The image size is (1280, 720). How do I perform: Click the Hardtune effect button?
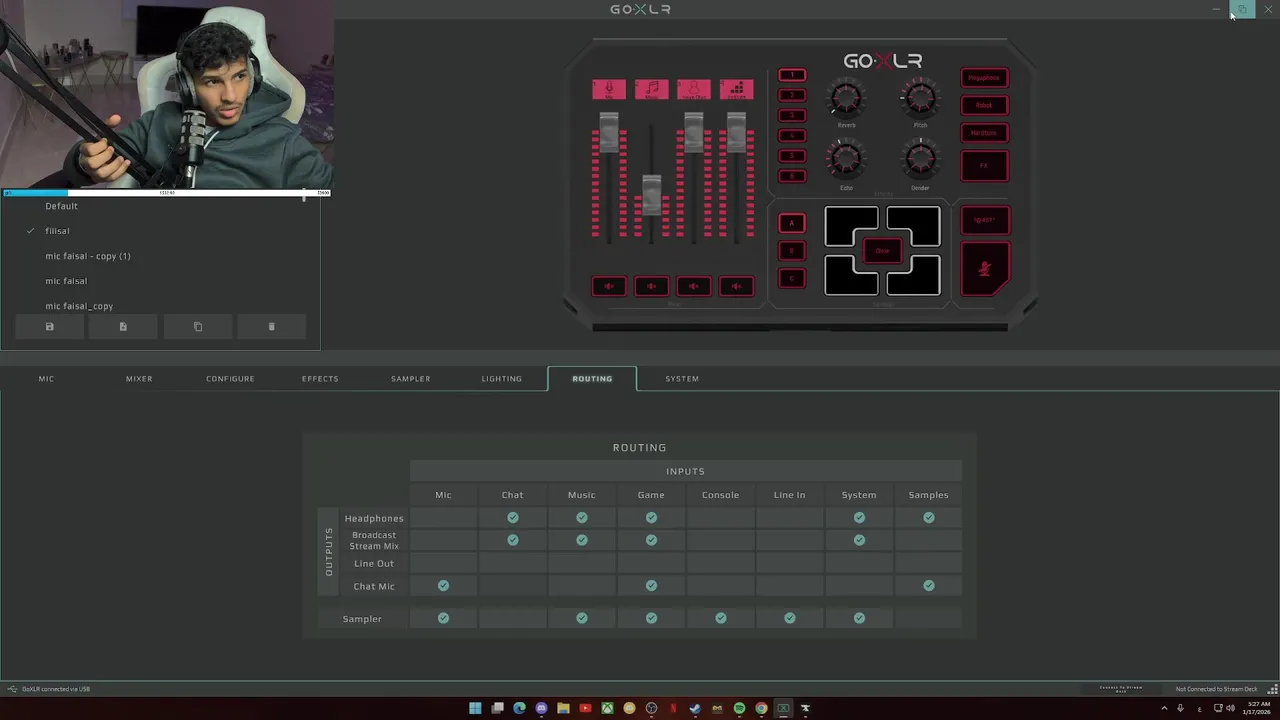(x=985, y=133)
